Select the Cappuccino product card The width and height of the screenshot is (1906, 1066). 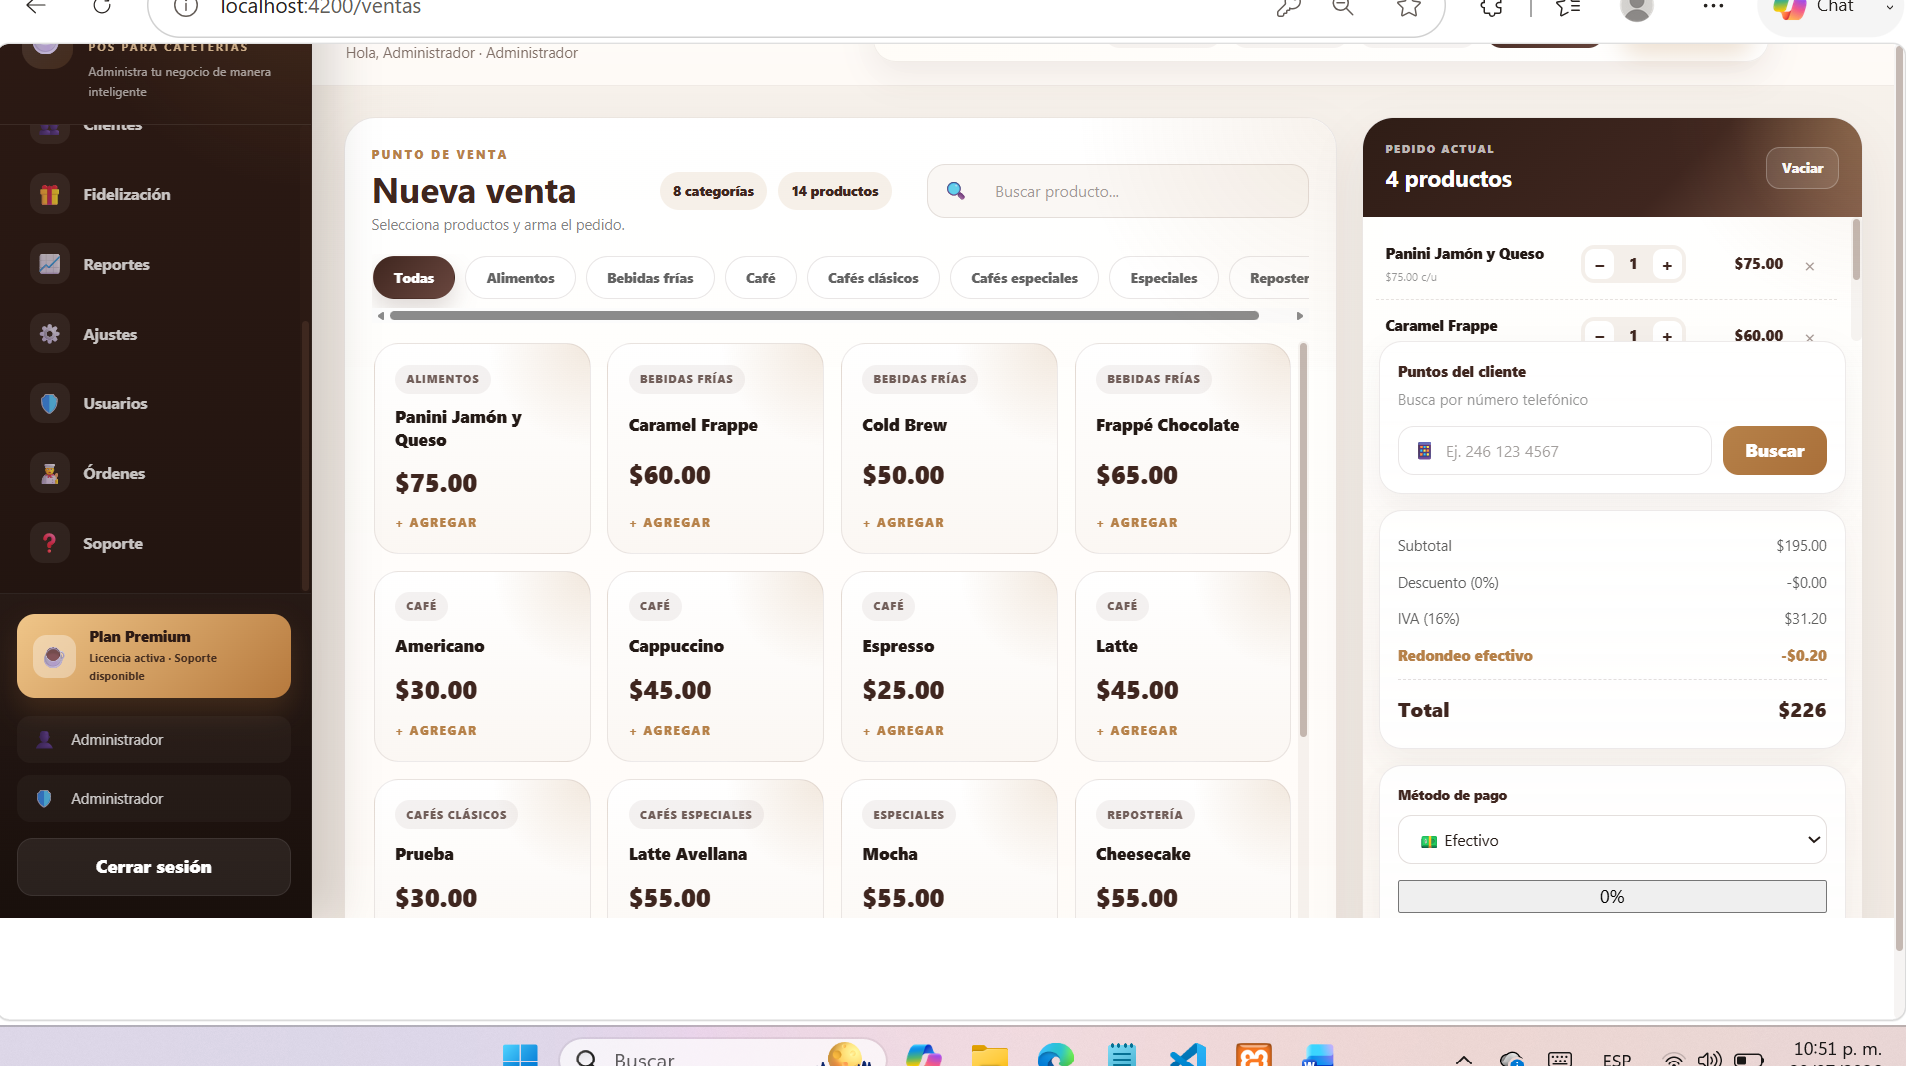point(715,667)
